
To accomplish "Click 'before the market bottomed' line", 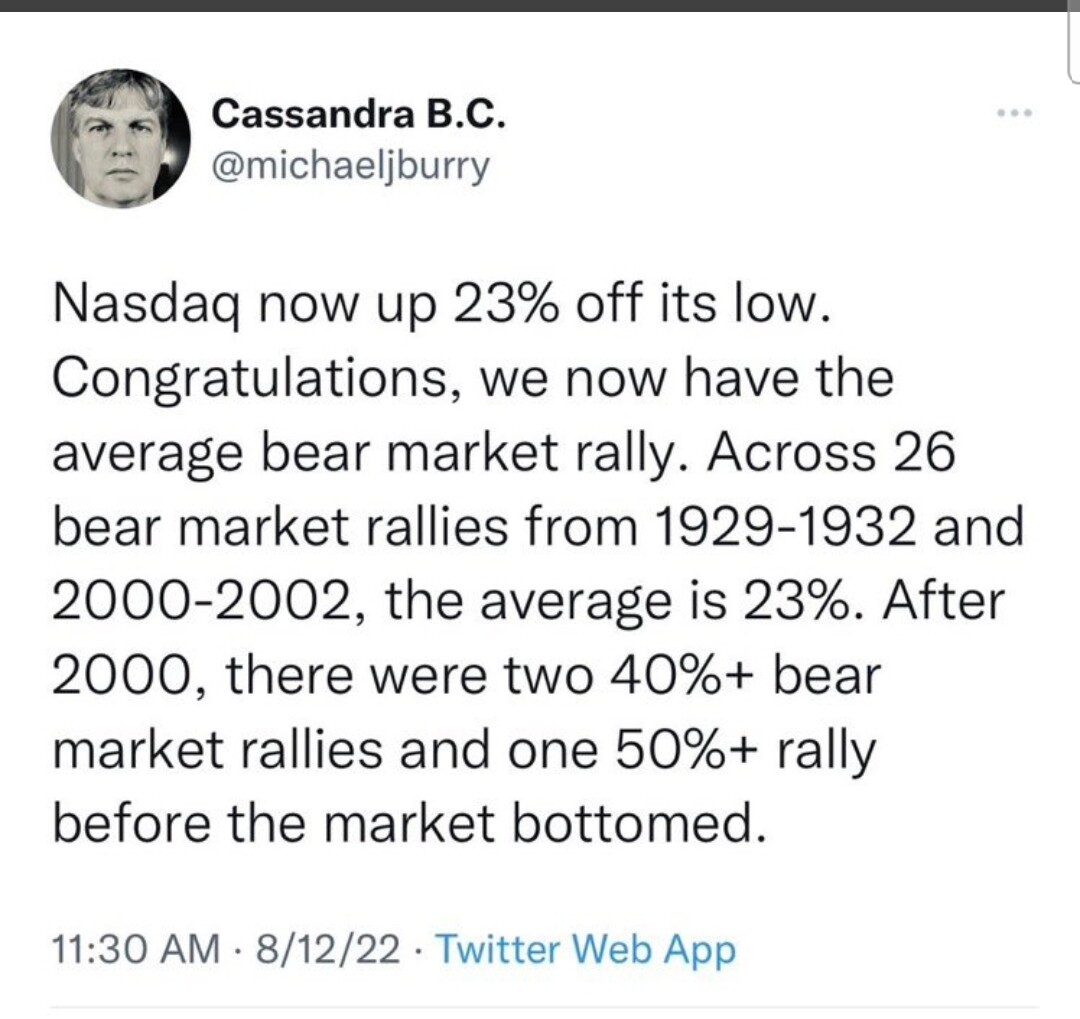I will coord(409,824).
